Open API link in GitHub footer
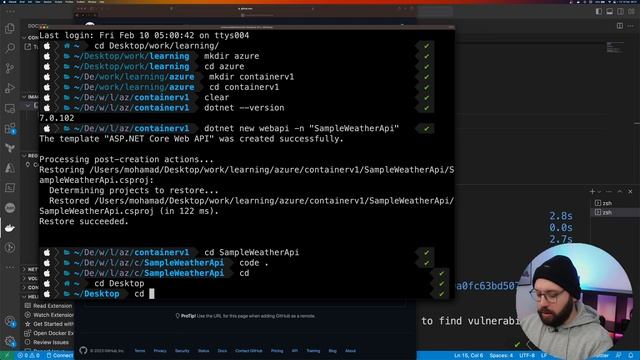 (x=295, y=351)
